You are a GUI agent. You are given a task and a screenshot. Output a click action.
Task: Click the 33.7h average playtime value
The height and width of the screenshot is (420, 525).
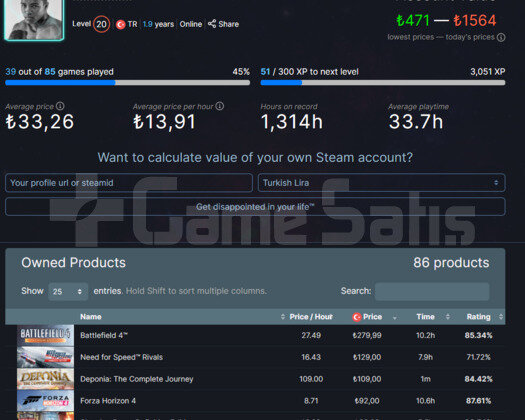(416, 122)
